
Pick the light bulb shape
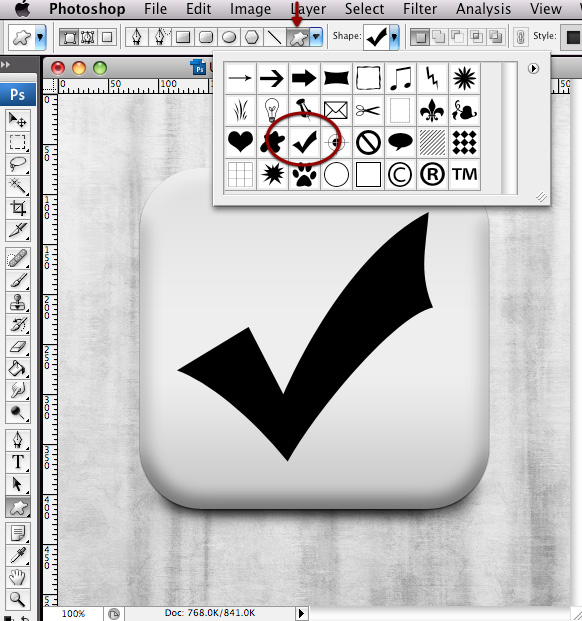click(x=272, y=110)
